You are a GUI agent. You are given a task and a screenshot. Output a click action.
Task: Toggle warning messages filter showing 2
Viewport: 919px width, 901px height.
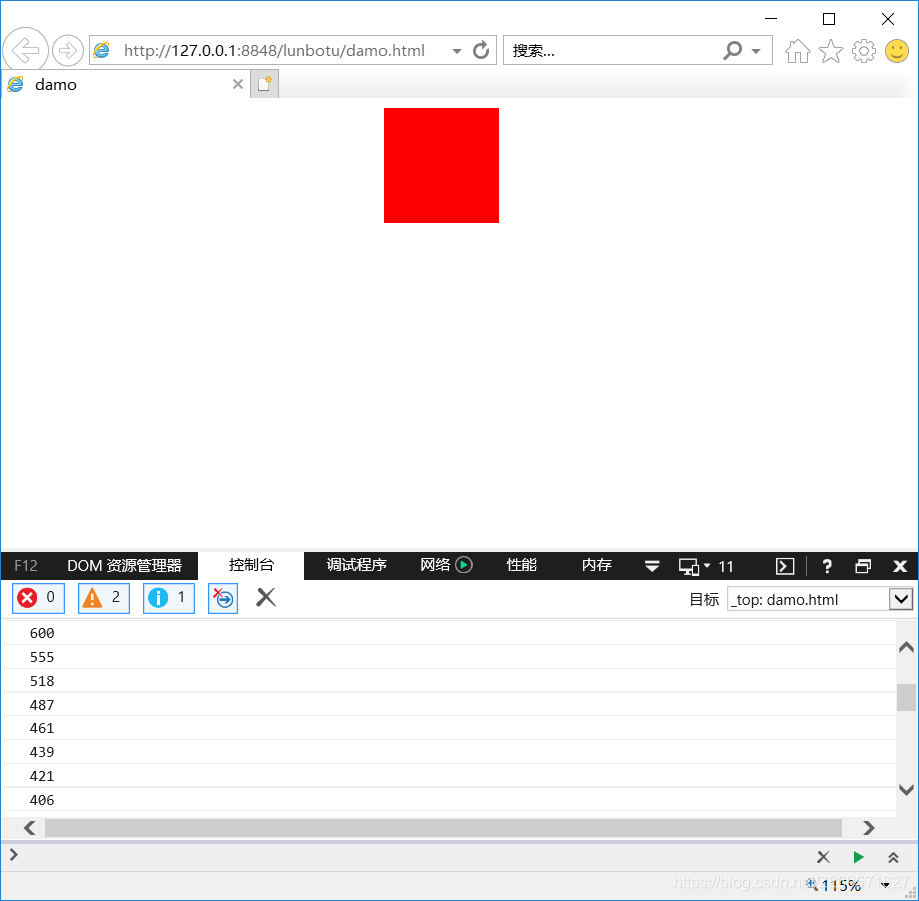(x=104, y=598)
